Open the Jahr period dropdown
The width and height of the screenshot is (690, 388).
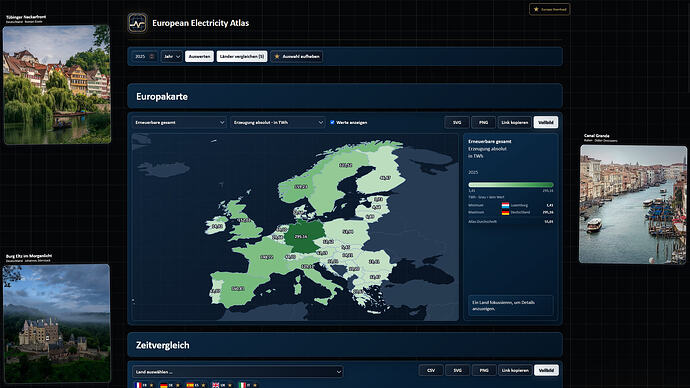point(172,56)
